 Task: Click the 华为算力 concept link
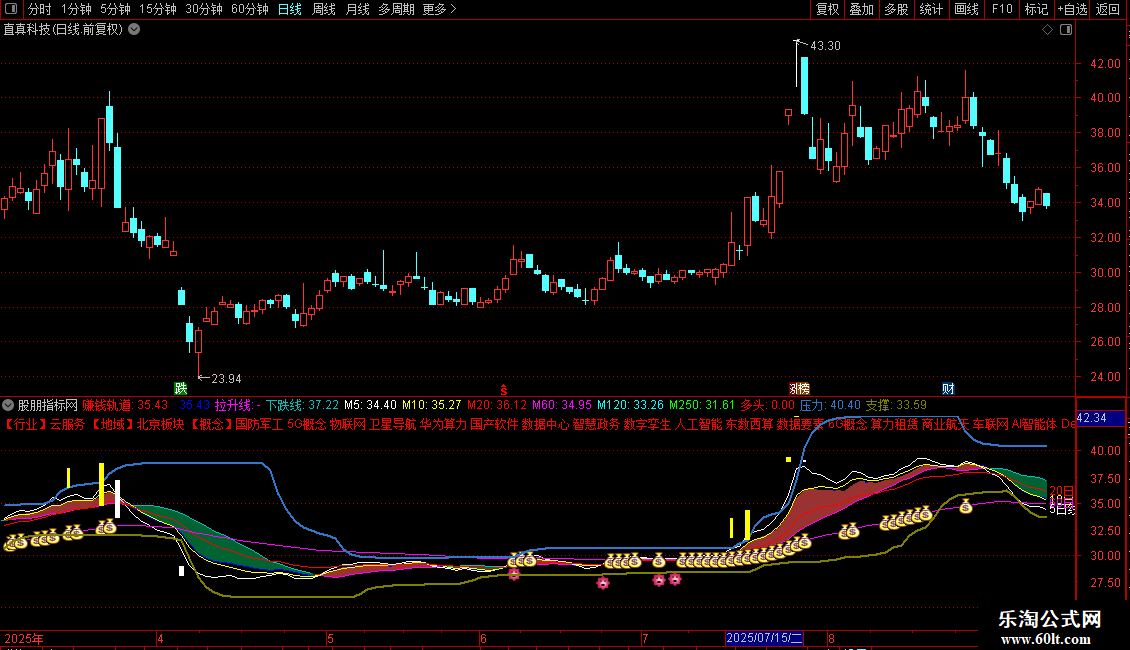click(x=444, y=424)
